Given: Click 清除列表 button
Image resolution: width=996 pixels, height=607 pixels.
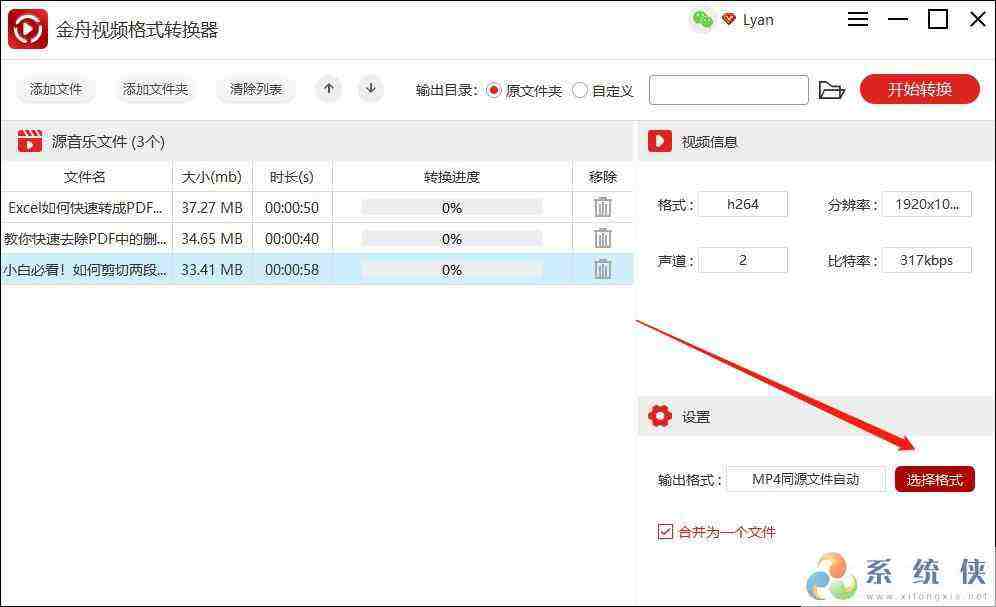Looking at the screenshot, I should [256, 90].
